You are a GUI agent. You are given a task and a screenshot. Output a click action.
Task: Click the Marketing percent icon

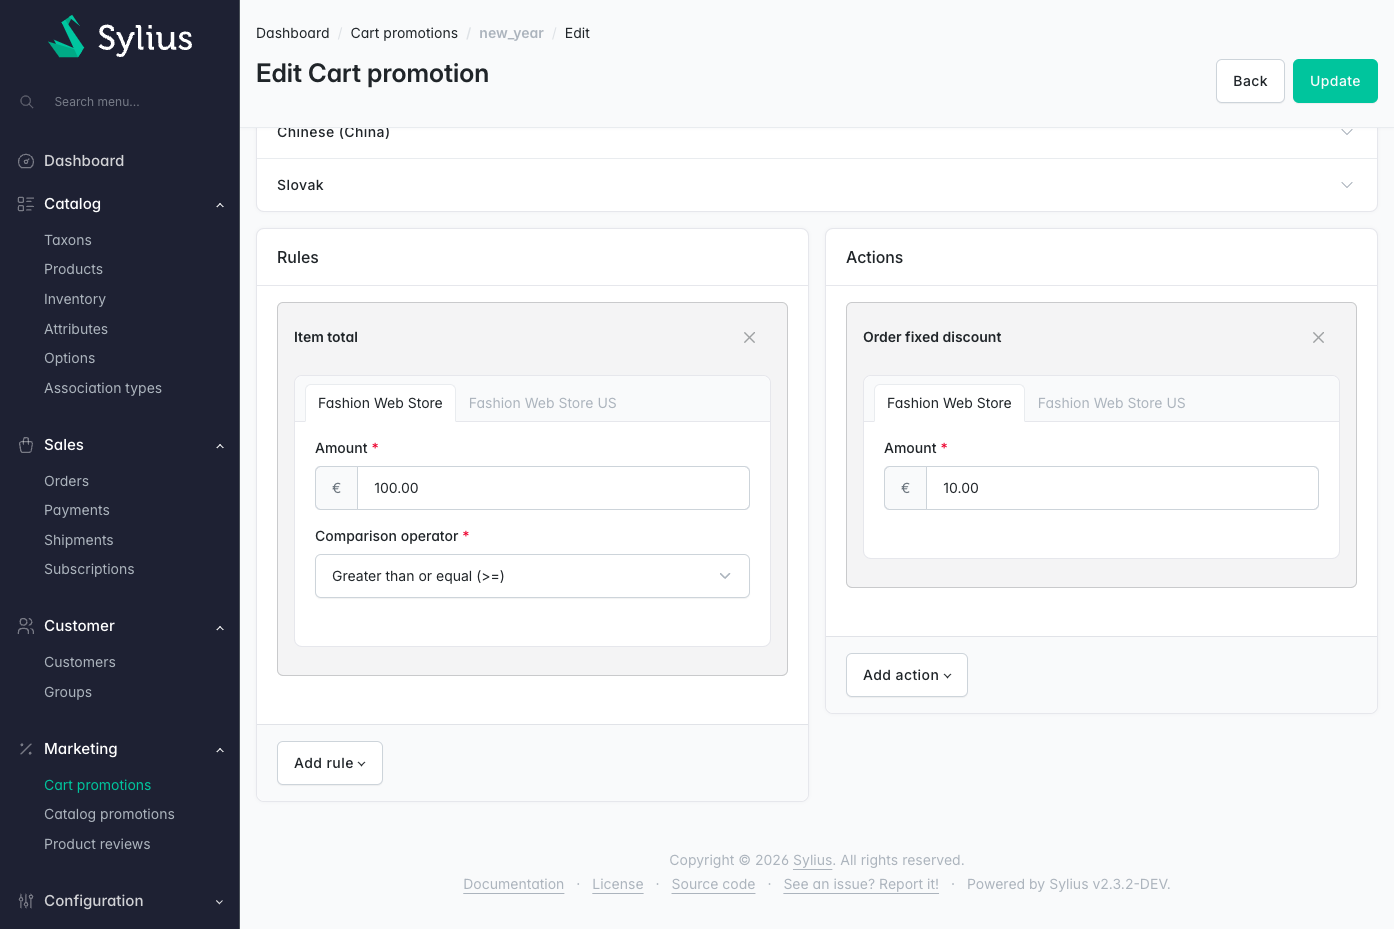click(x=26, y=749)
